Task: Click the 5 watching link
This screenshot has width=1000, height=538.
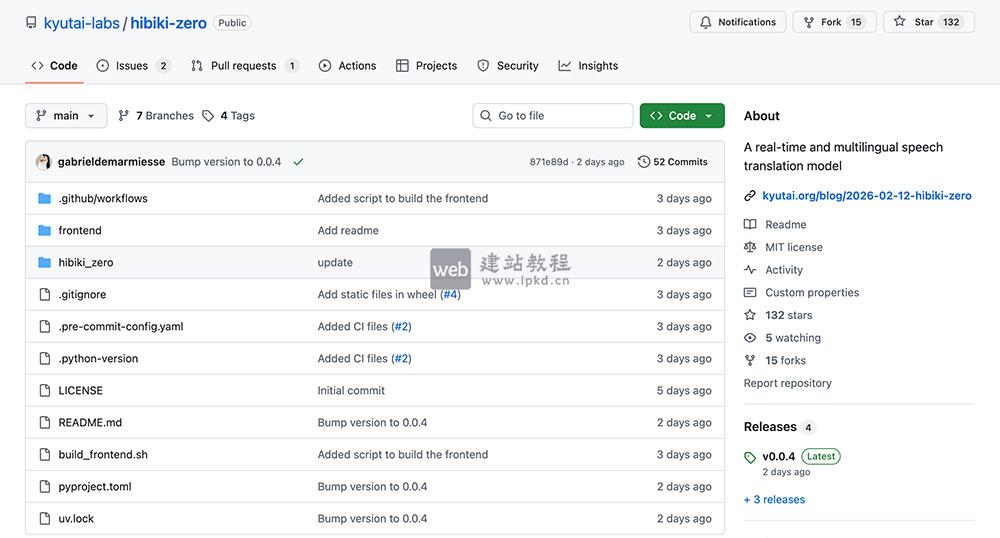Action: (x=792, y=338)
